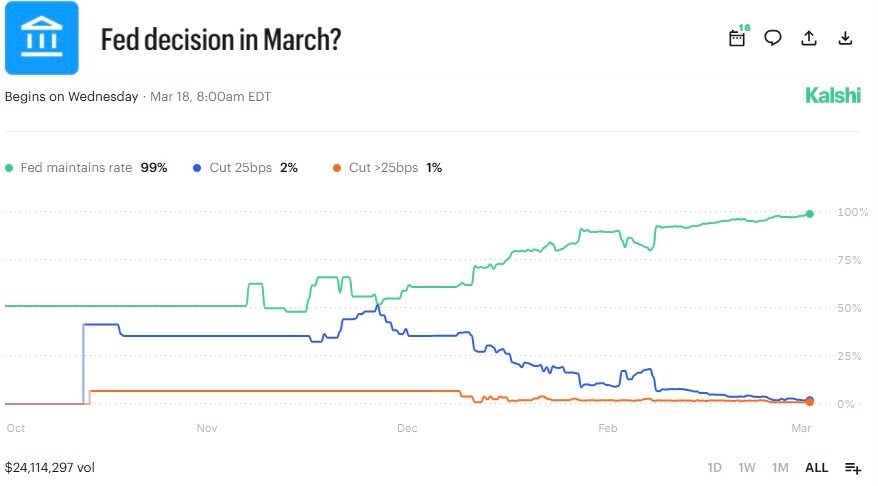Open the calendar icon with 16 badge
The height and width of the screenshot is (486, 878).
[738, 38]
